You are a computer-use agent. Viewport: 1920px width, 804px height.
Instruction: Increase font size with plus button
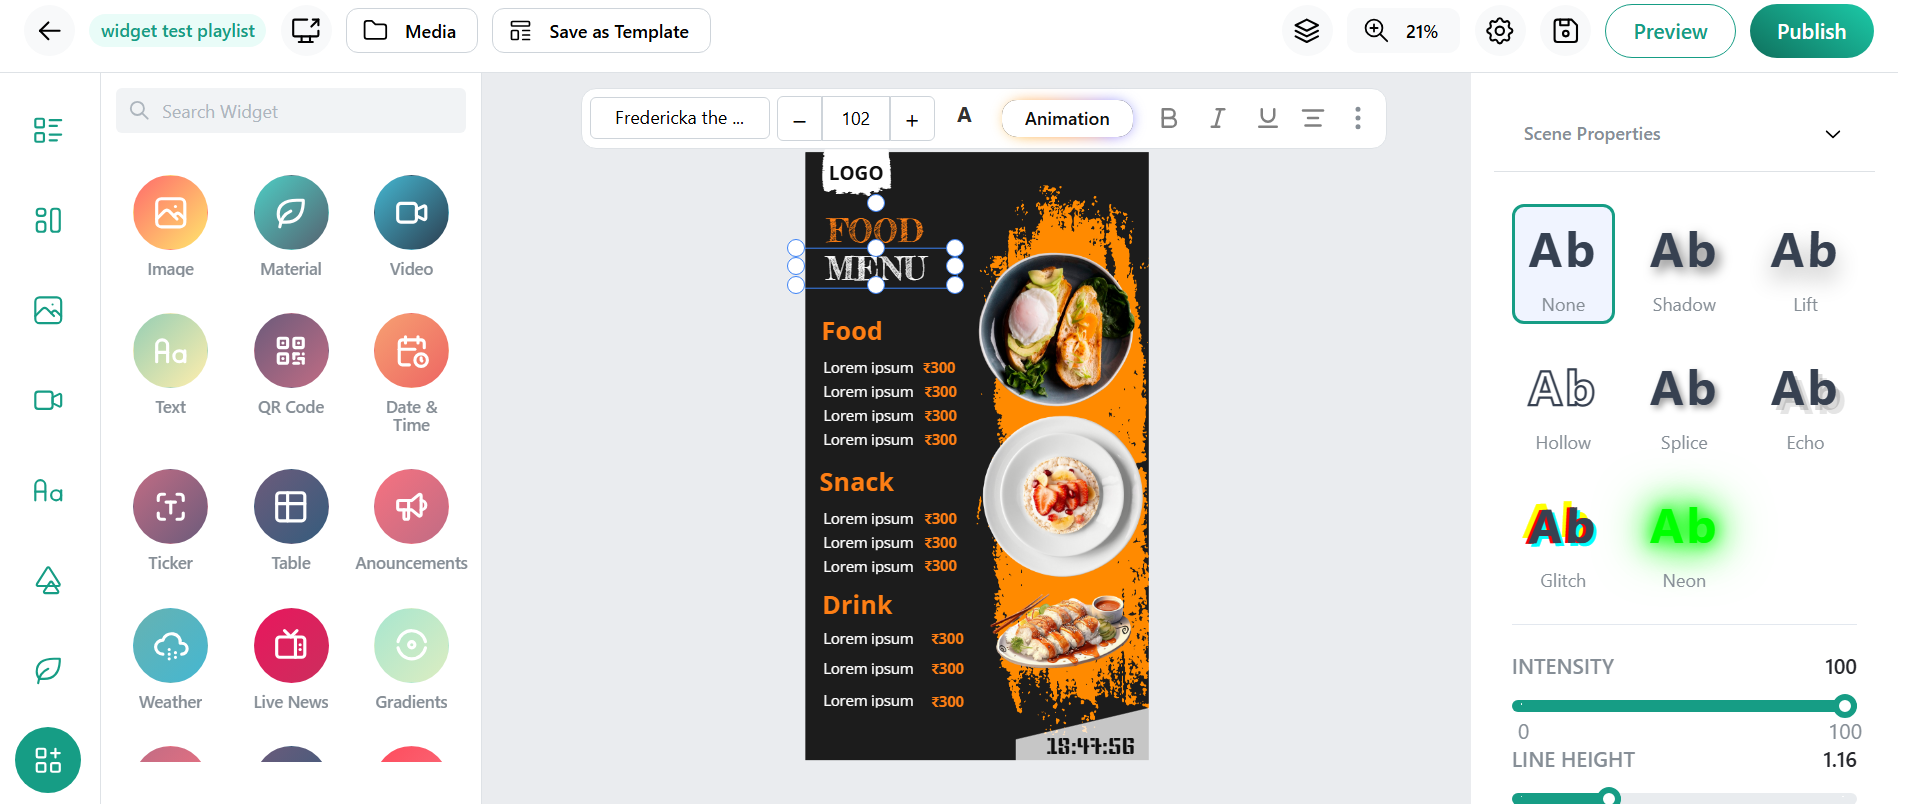[x=912, y=119]
